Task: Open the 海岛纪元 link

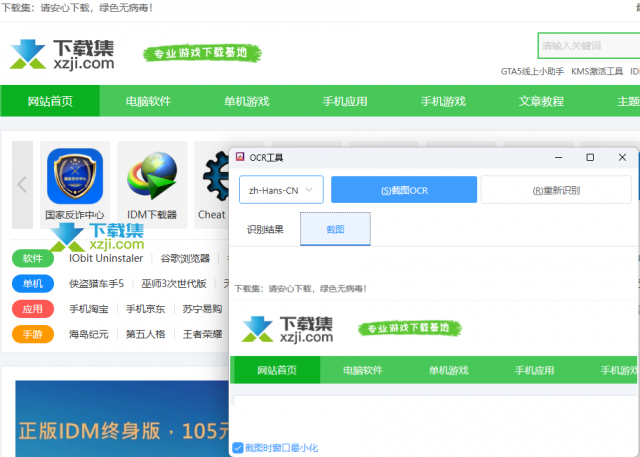Action: [x=89, y=335]
